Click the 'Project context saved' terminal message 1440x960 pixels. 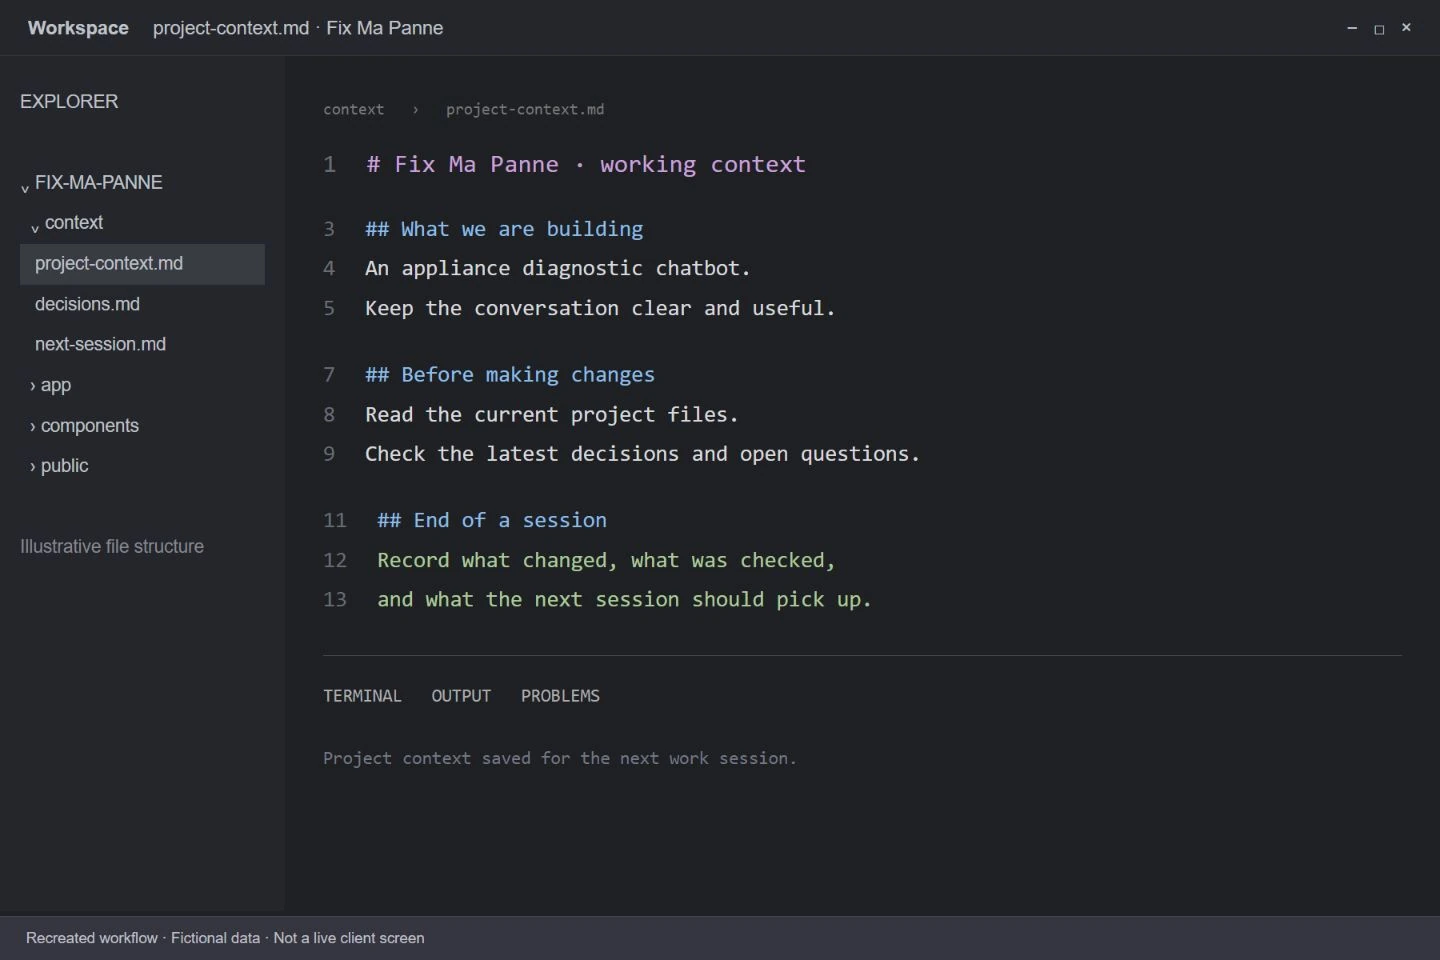point(560,758)
